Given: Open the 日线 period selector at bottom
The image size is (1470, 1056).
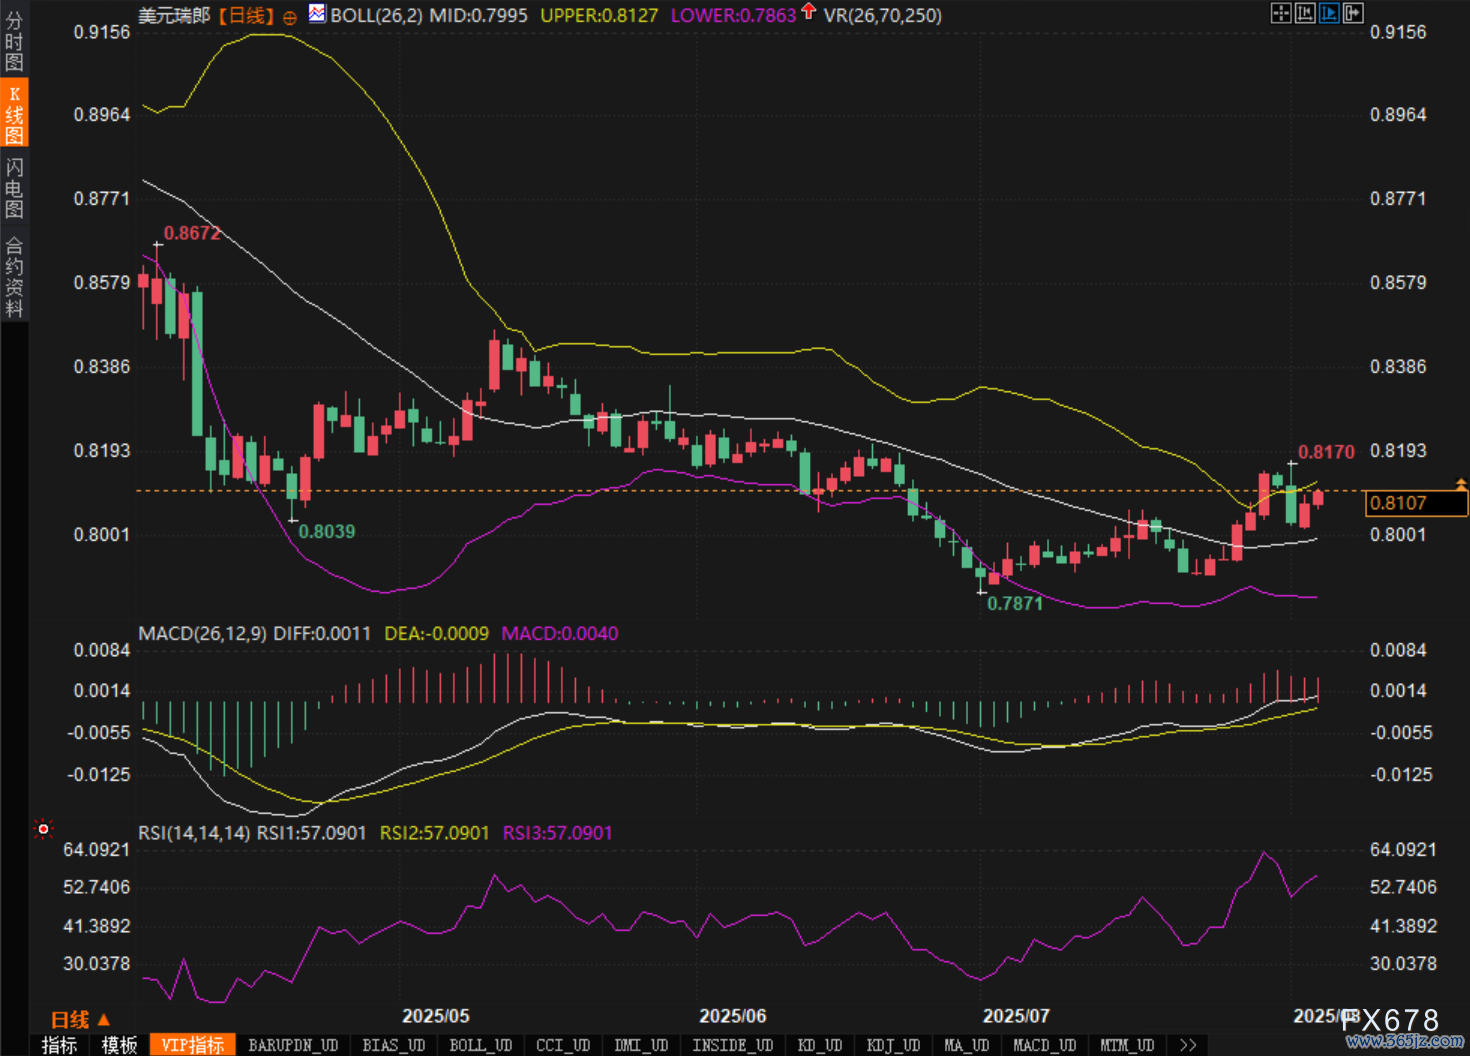Looking at the screenshot, I should 80,1020.
